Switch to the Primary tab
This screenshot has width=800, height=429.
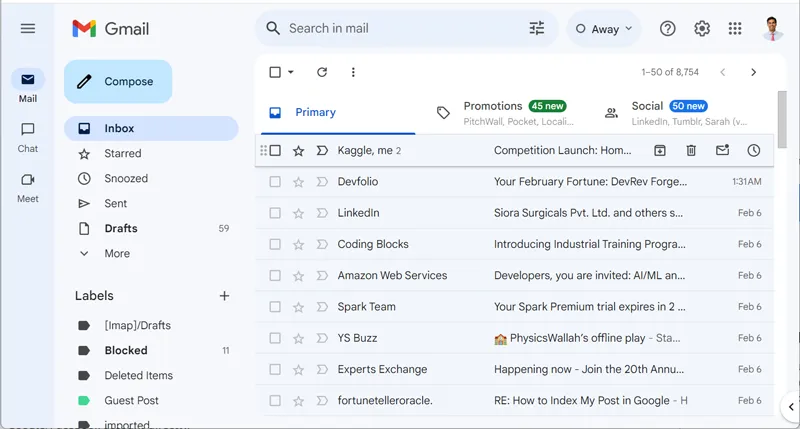pos(338,113)
